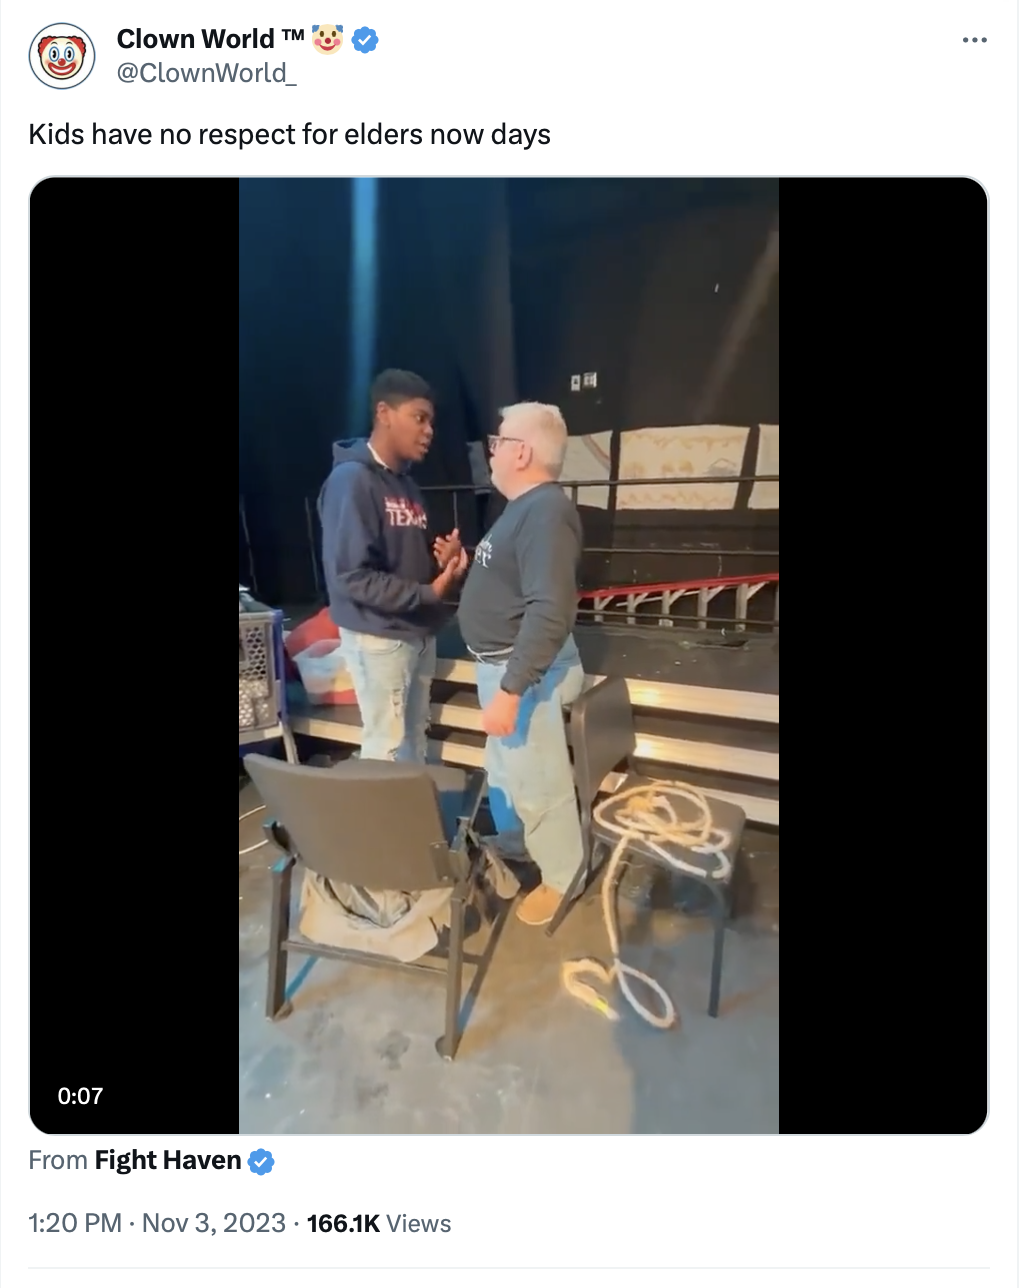Click the clown emoji beside the display name
Viewport: 1034px width, 1288px height.
point(327,39)
